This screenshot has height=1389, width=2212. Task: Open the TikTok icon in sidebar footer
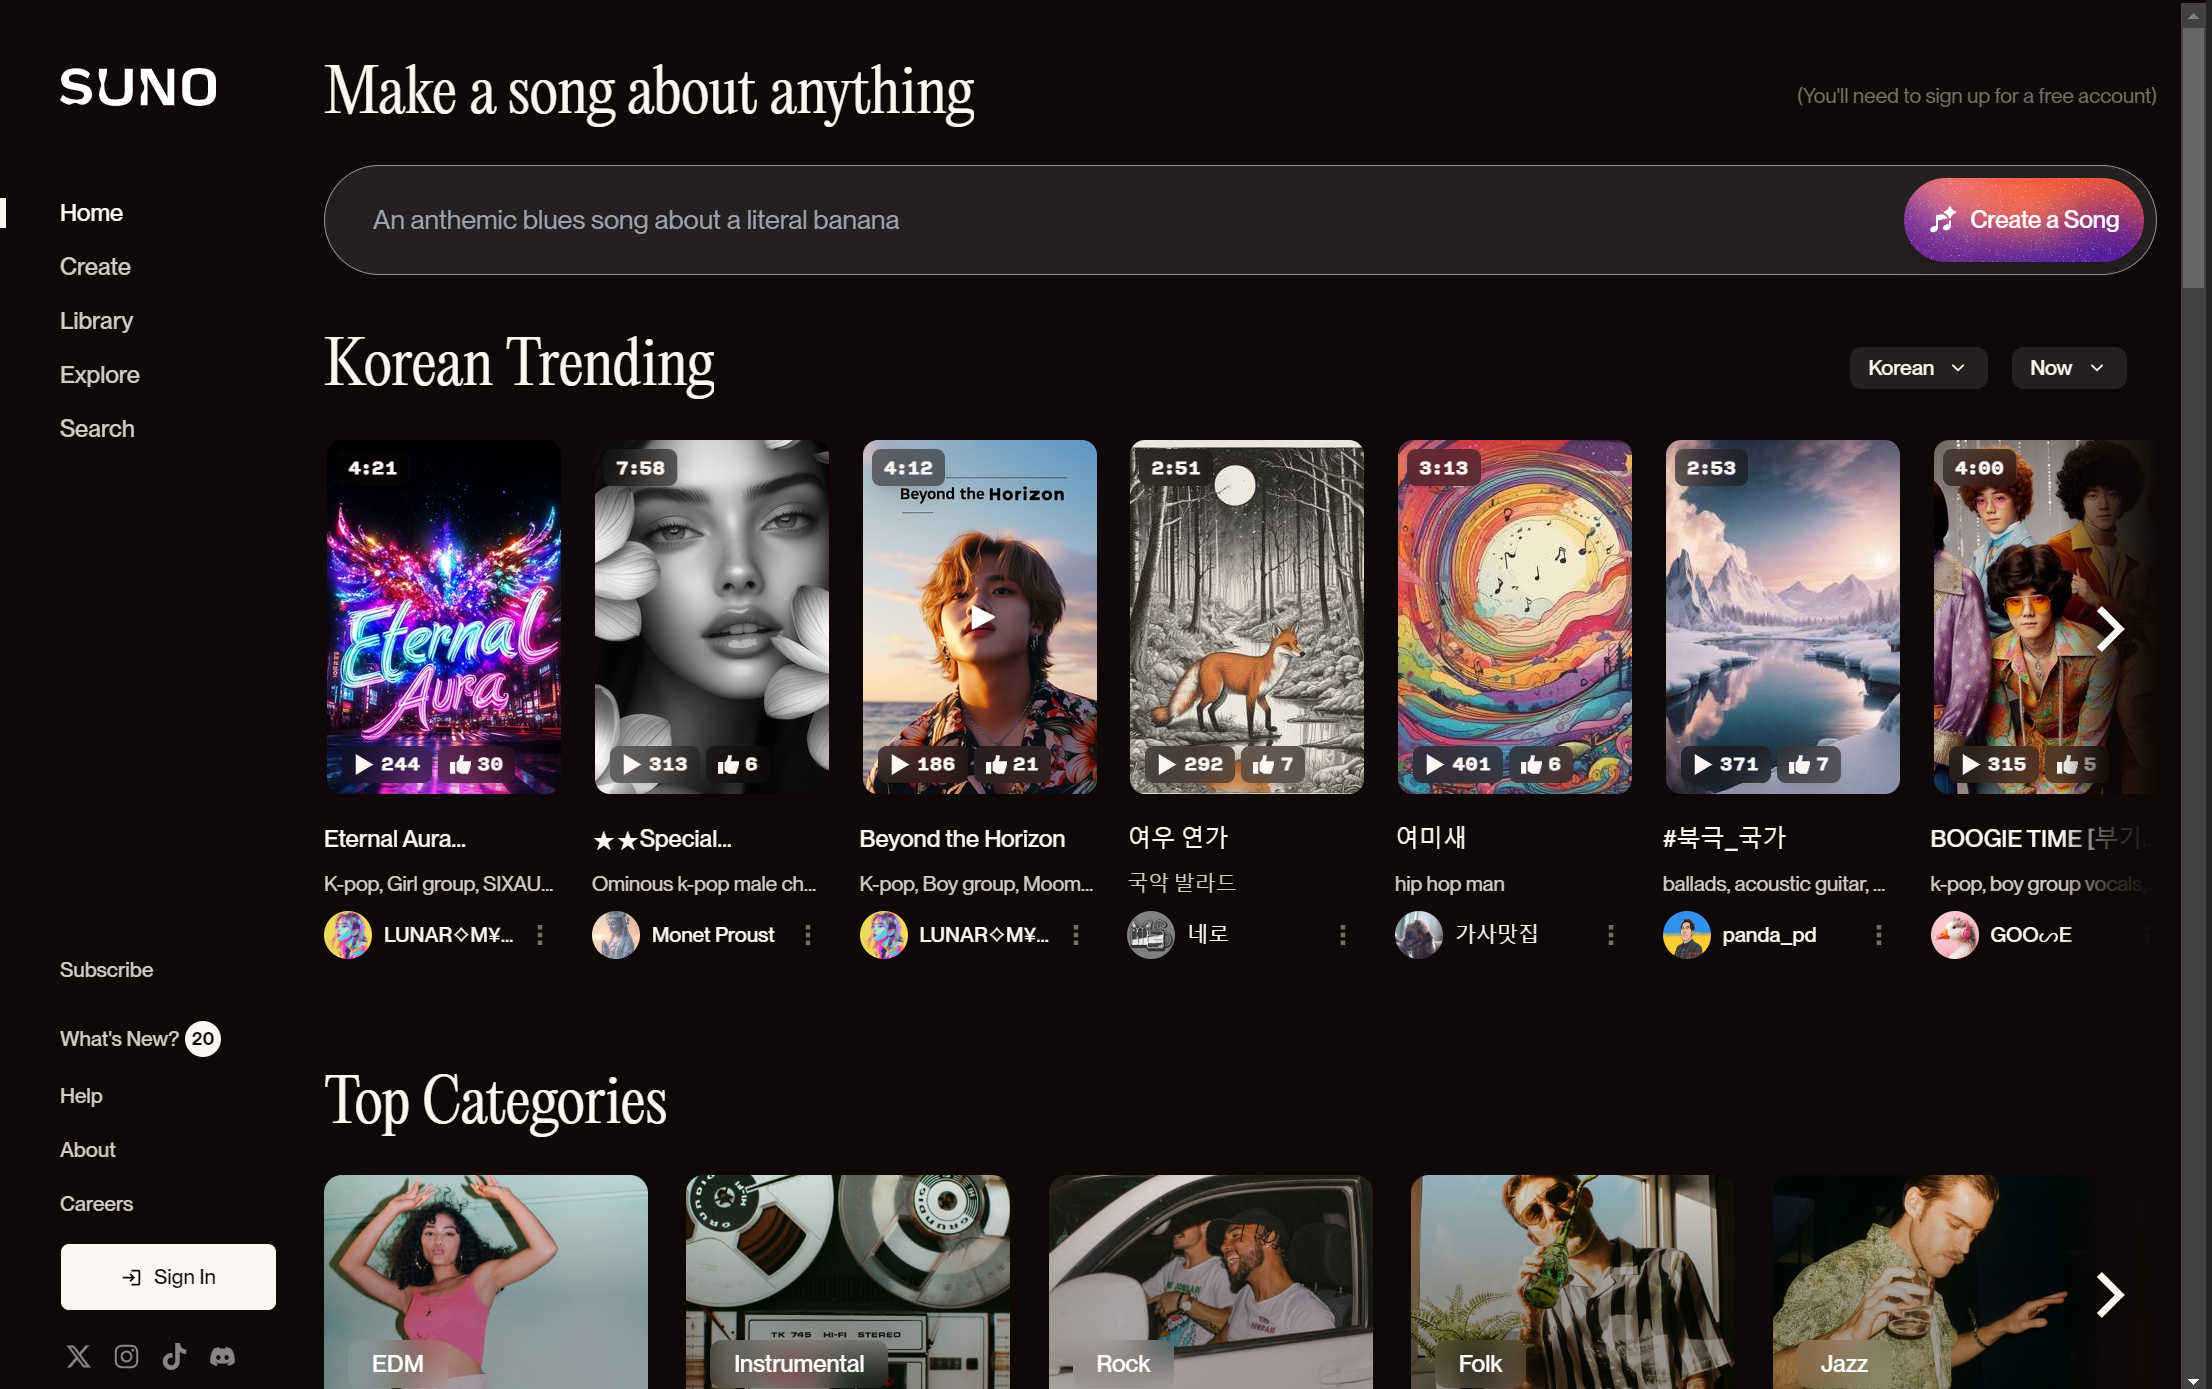[174, 1357]
